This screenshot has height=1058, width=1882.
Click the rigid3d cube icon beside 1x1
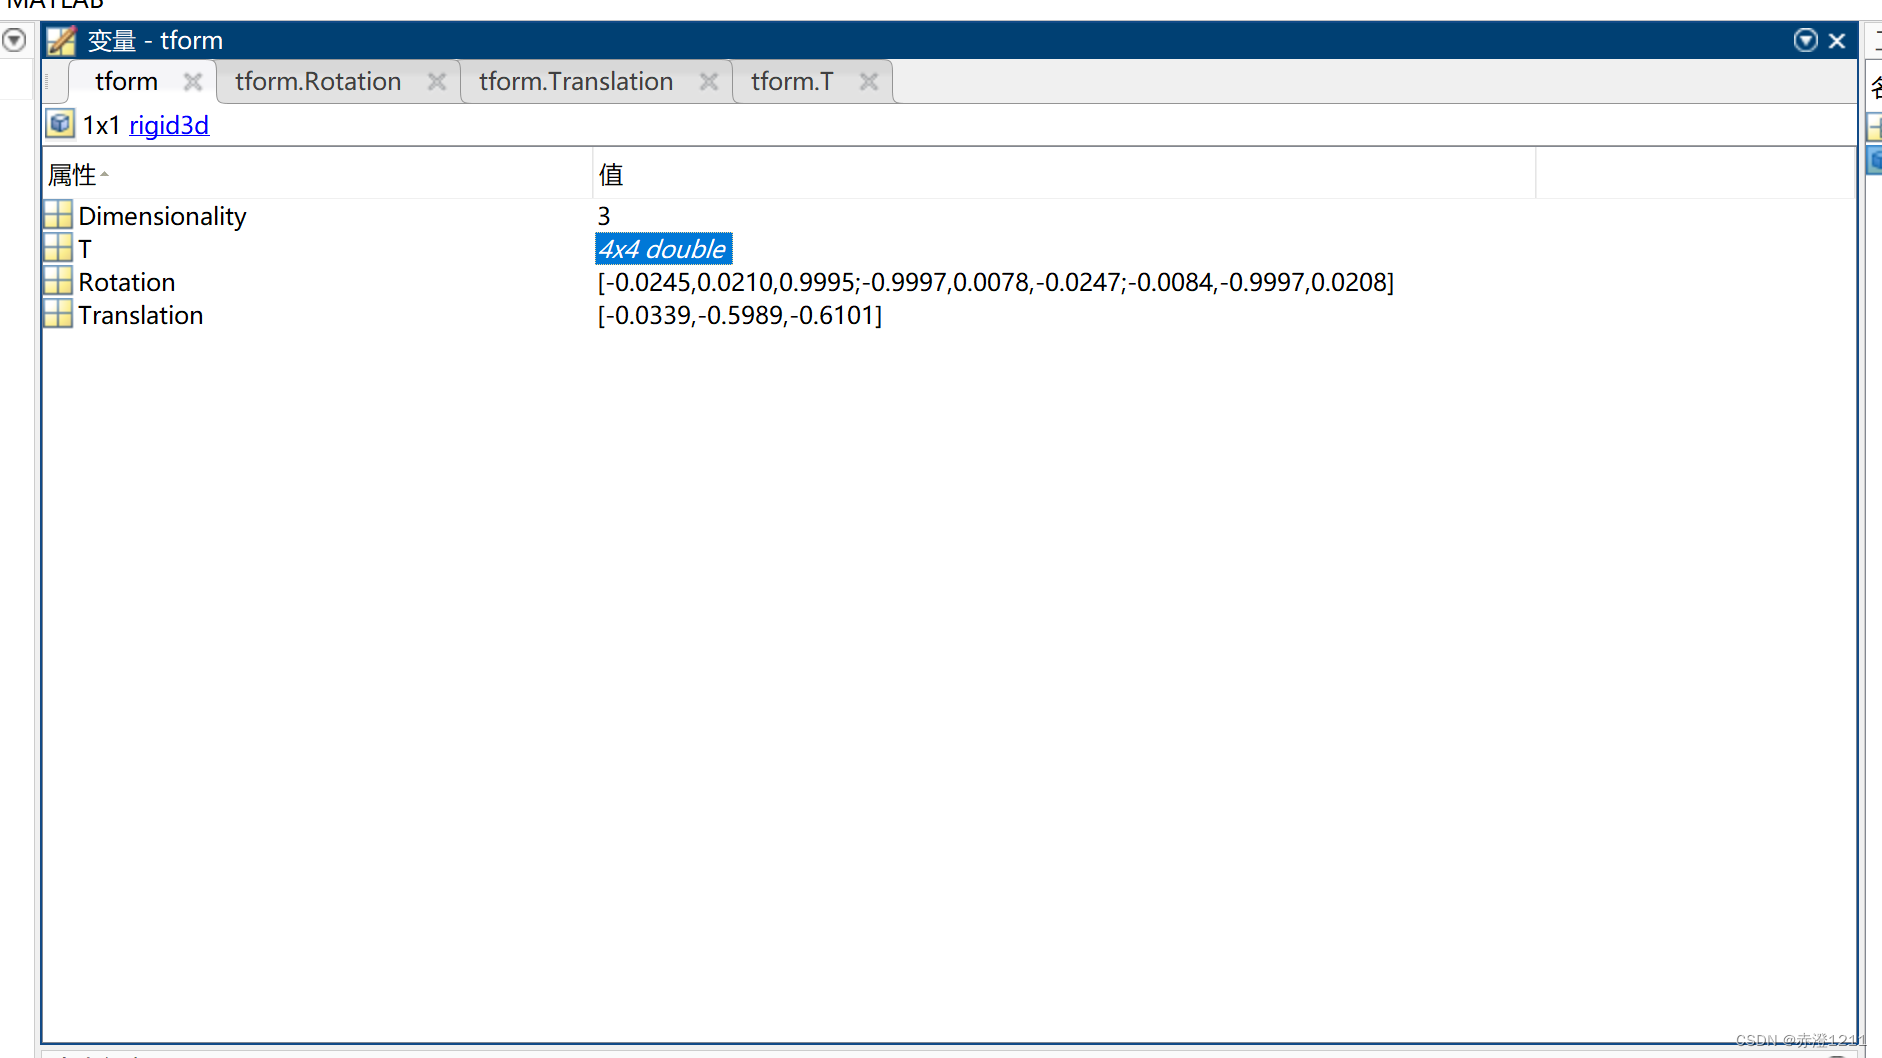60,123
